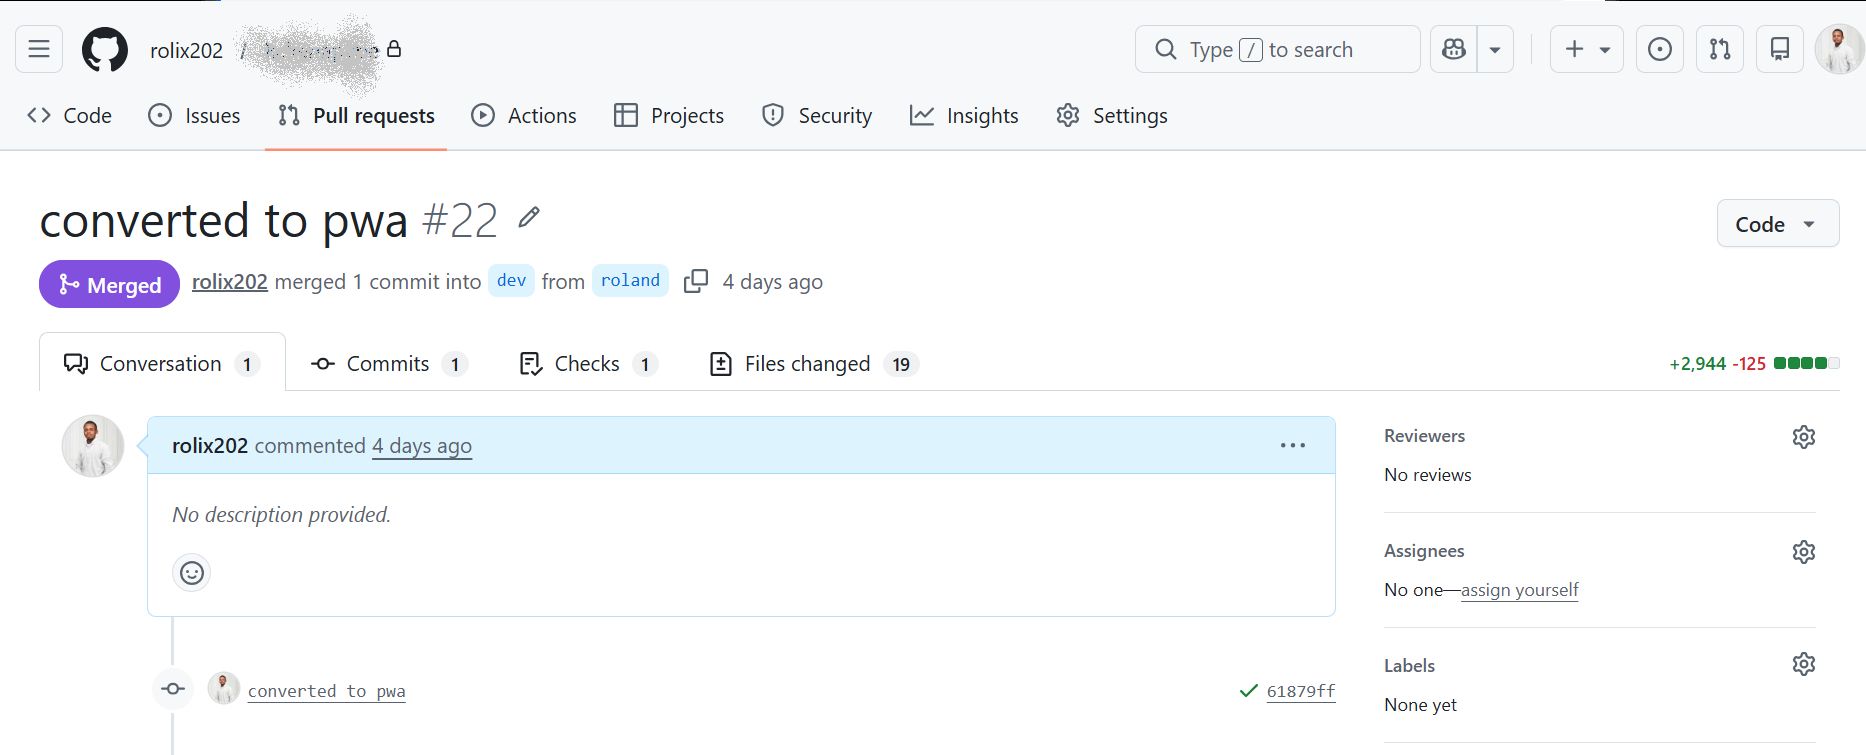Open the '4 days ago' comment timestamp
The width and height of the screenshot is (1866, 755).
point(422,446)
